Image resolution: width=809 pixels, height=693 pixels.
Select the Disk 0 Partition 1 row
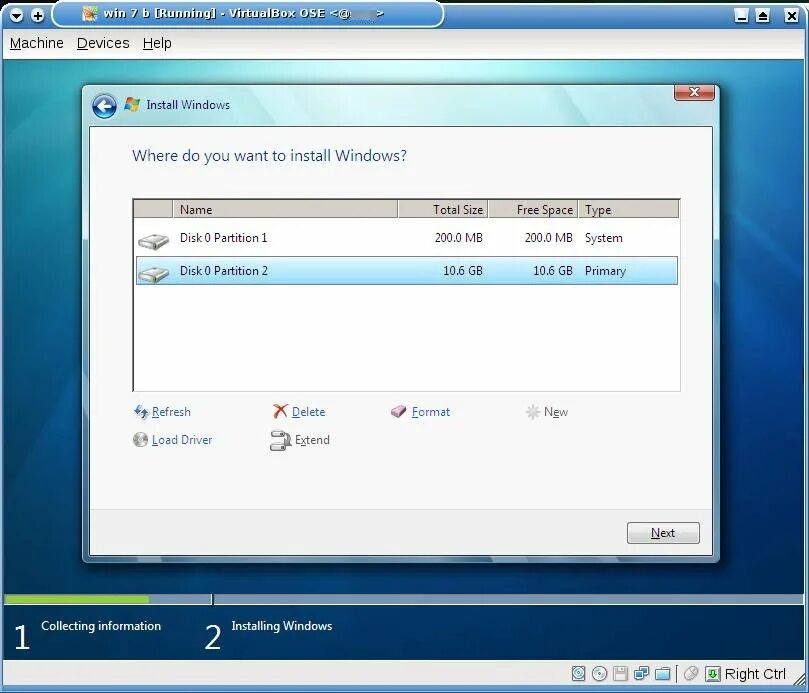click(407, 238)
